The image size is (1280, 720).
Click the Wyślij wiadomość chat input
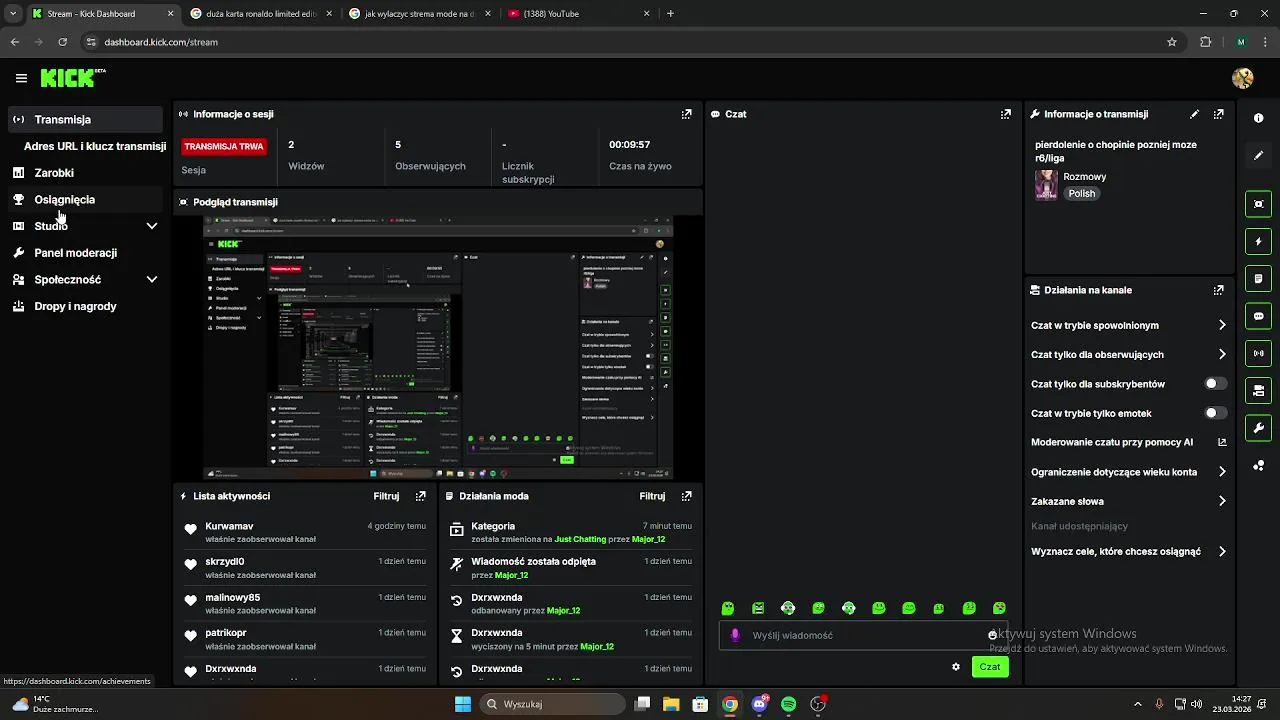pyautogui.click(x=866, y=635)
